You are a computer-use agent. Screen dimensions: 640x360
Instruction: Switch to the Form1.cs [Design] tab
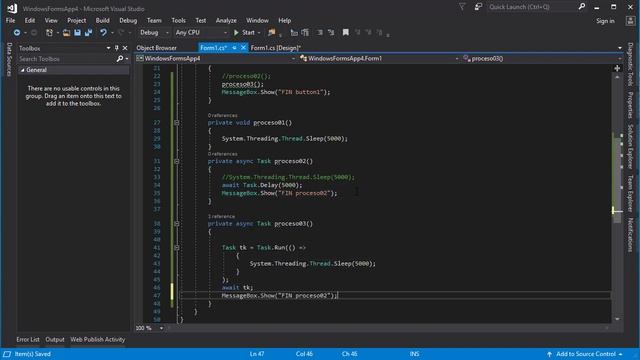click(x=276, y=48)
